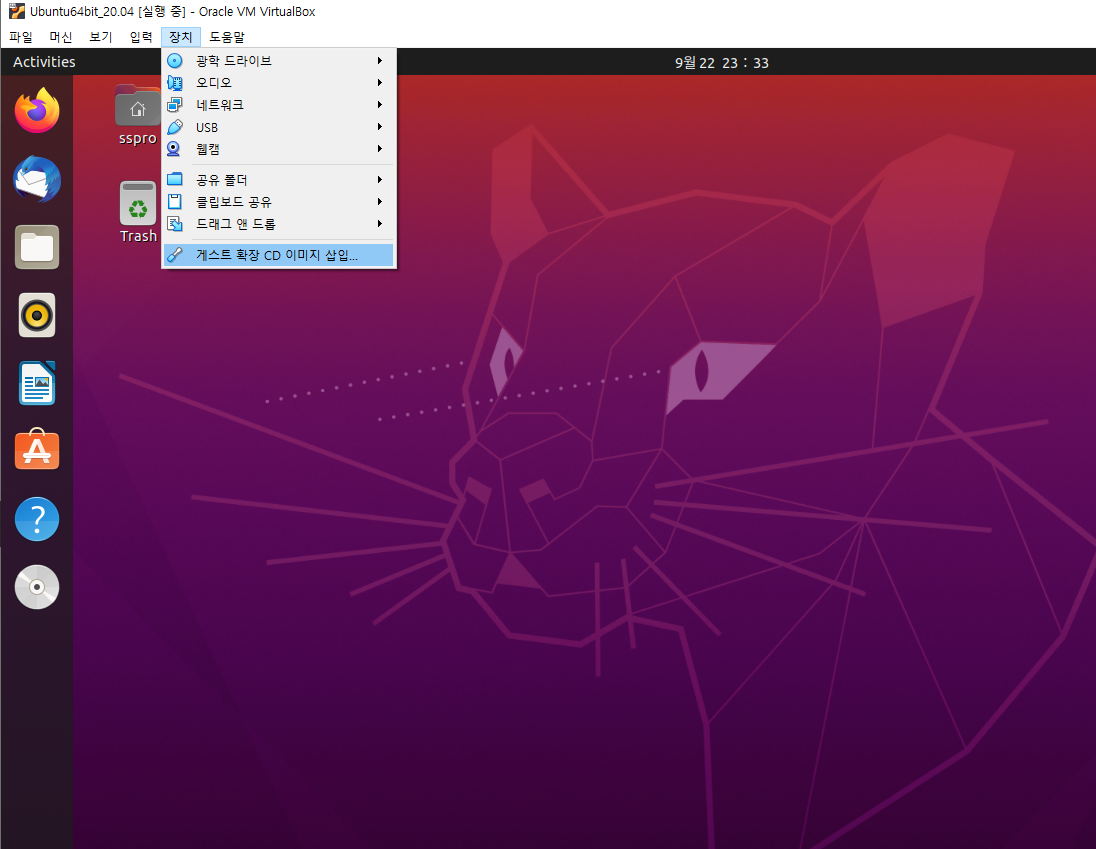Expand the 공유 폴더 submenu arrow
Screen dimensions: 1096x849
click(380, 180)
